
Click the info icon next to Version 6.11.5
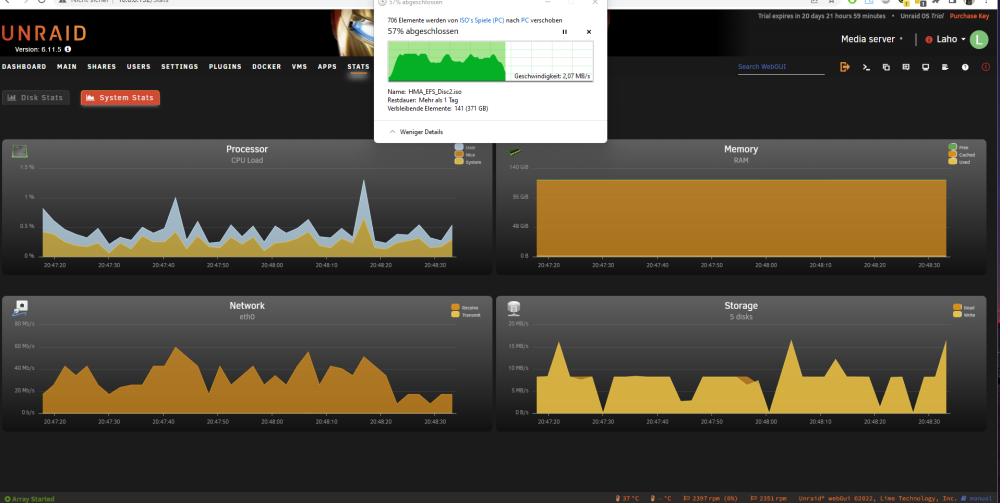click(x=68, y=48)
